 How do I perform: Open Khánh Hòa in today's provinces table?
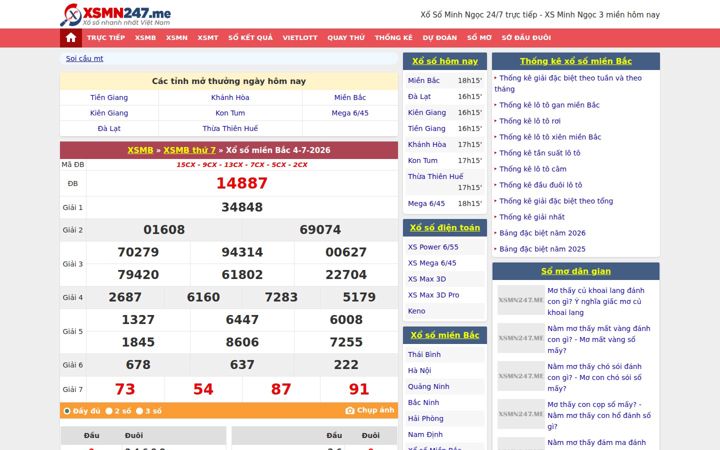[x=230, y=97]
